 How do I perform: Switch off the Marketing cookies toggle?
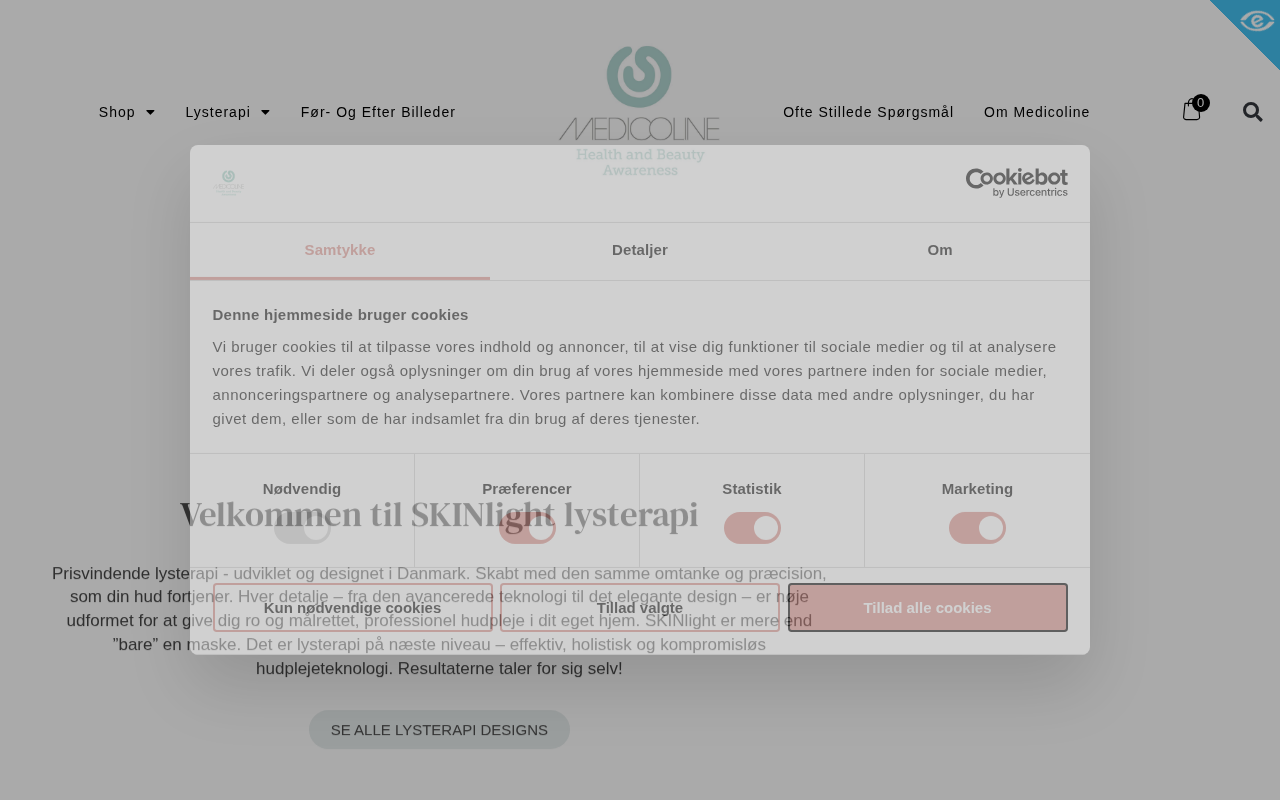coord(977,528)
